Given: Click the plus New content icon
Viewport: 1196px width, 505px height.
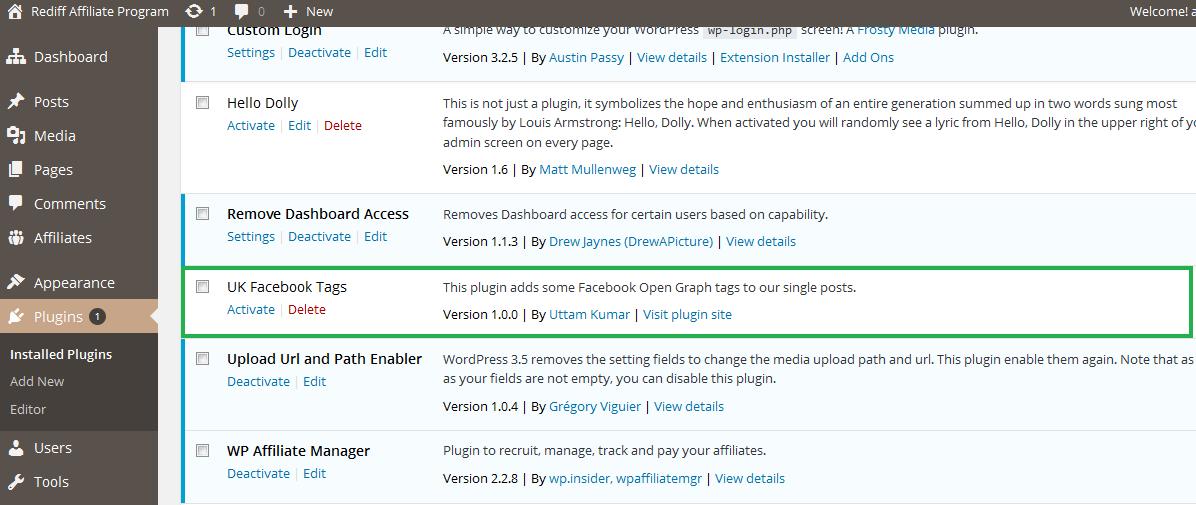Looking at the screenshot, I should pyautogui.click(x=290, y=11).
